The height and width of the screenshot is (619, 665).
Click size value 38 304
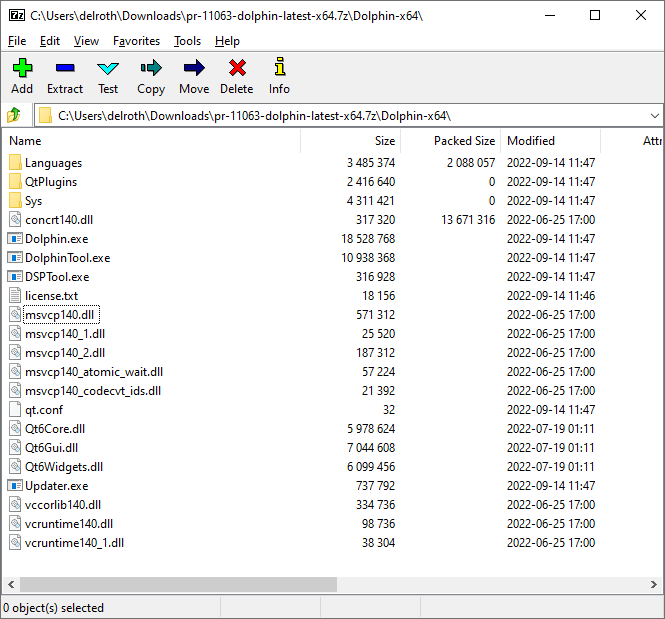378,543
